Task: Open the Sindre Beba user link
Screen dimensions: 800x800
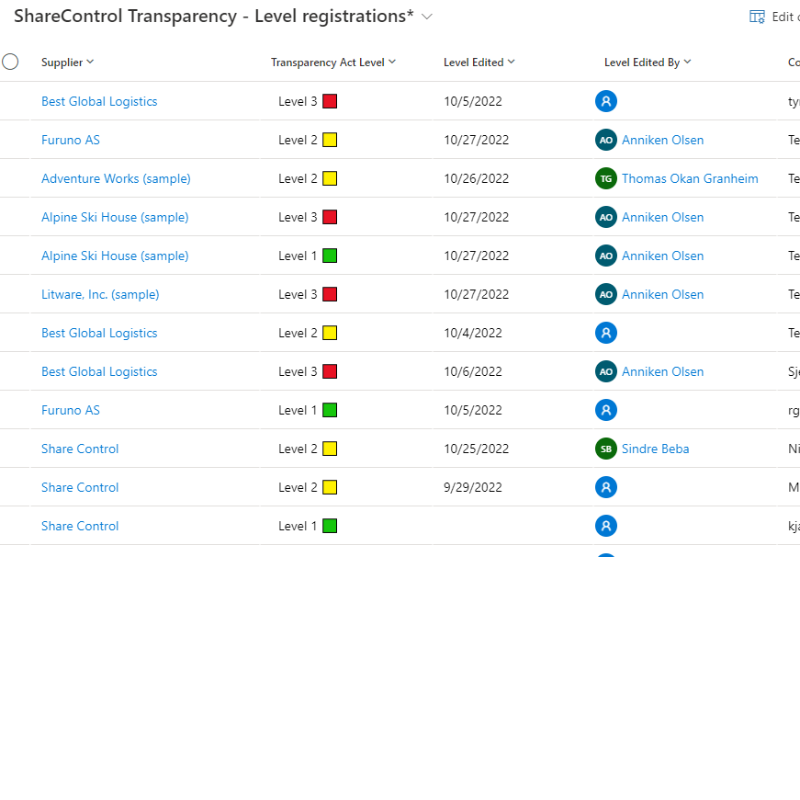Action: (x=655, y=449)
